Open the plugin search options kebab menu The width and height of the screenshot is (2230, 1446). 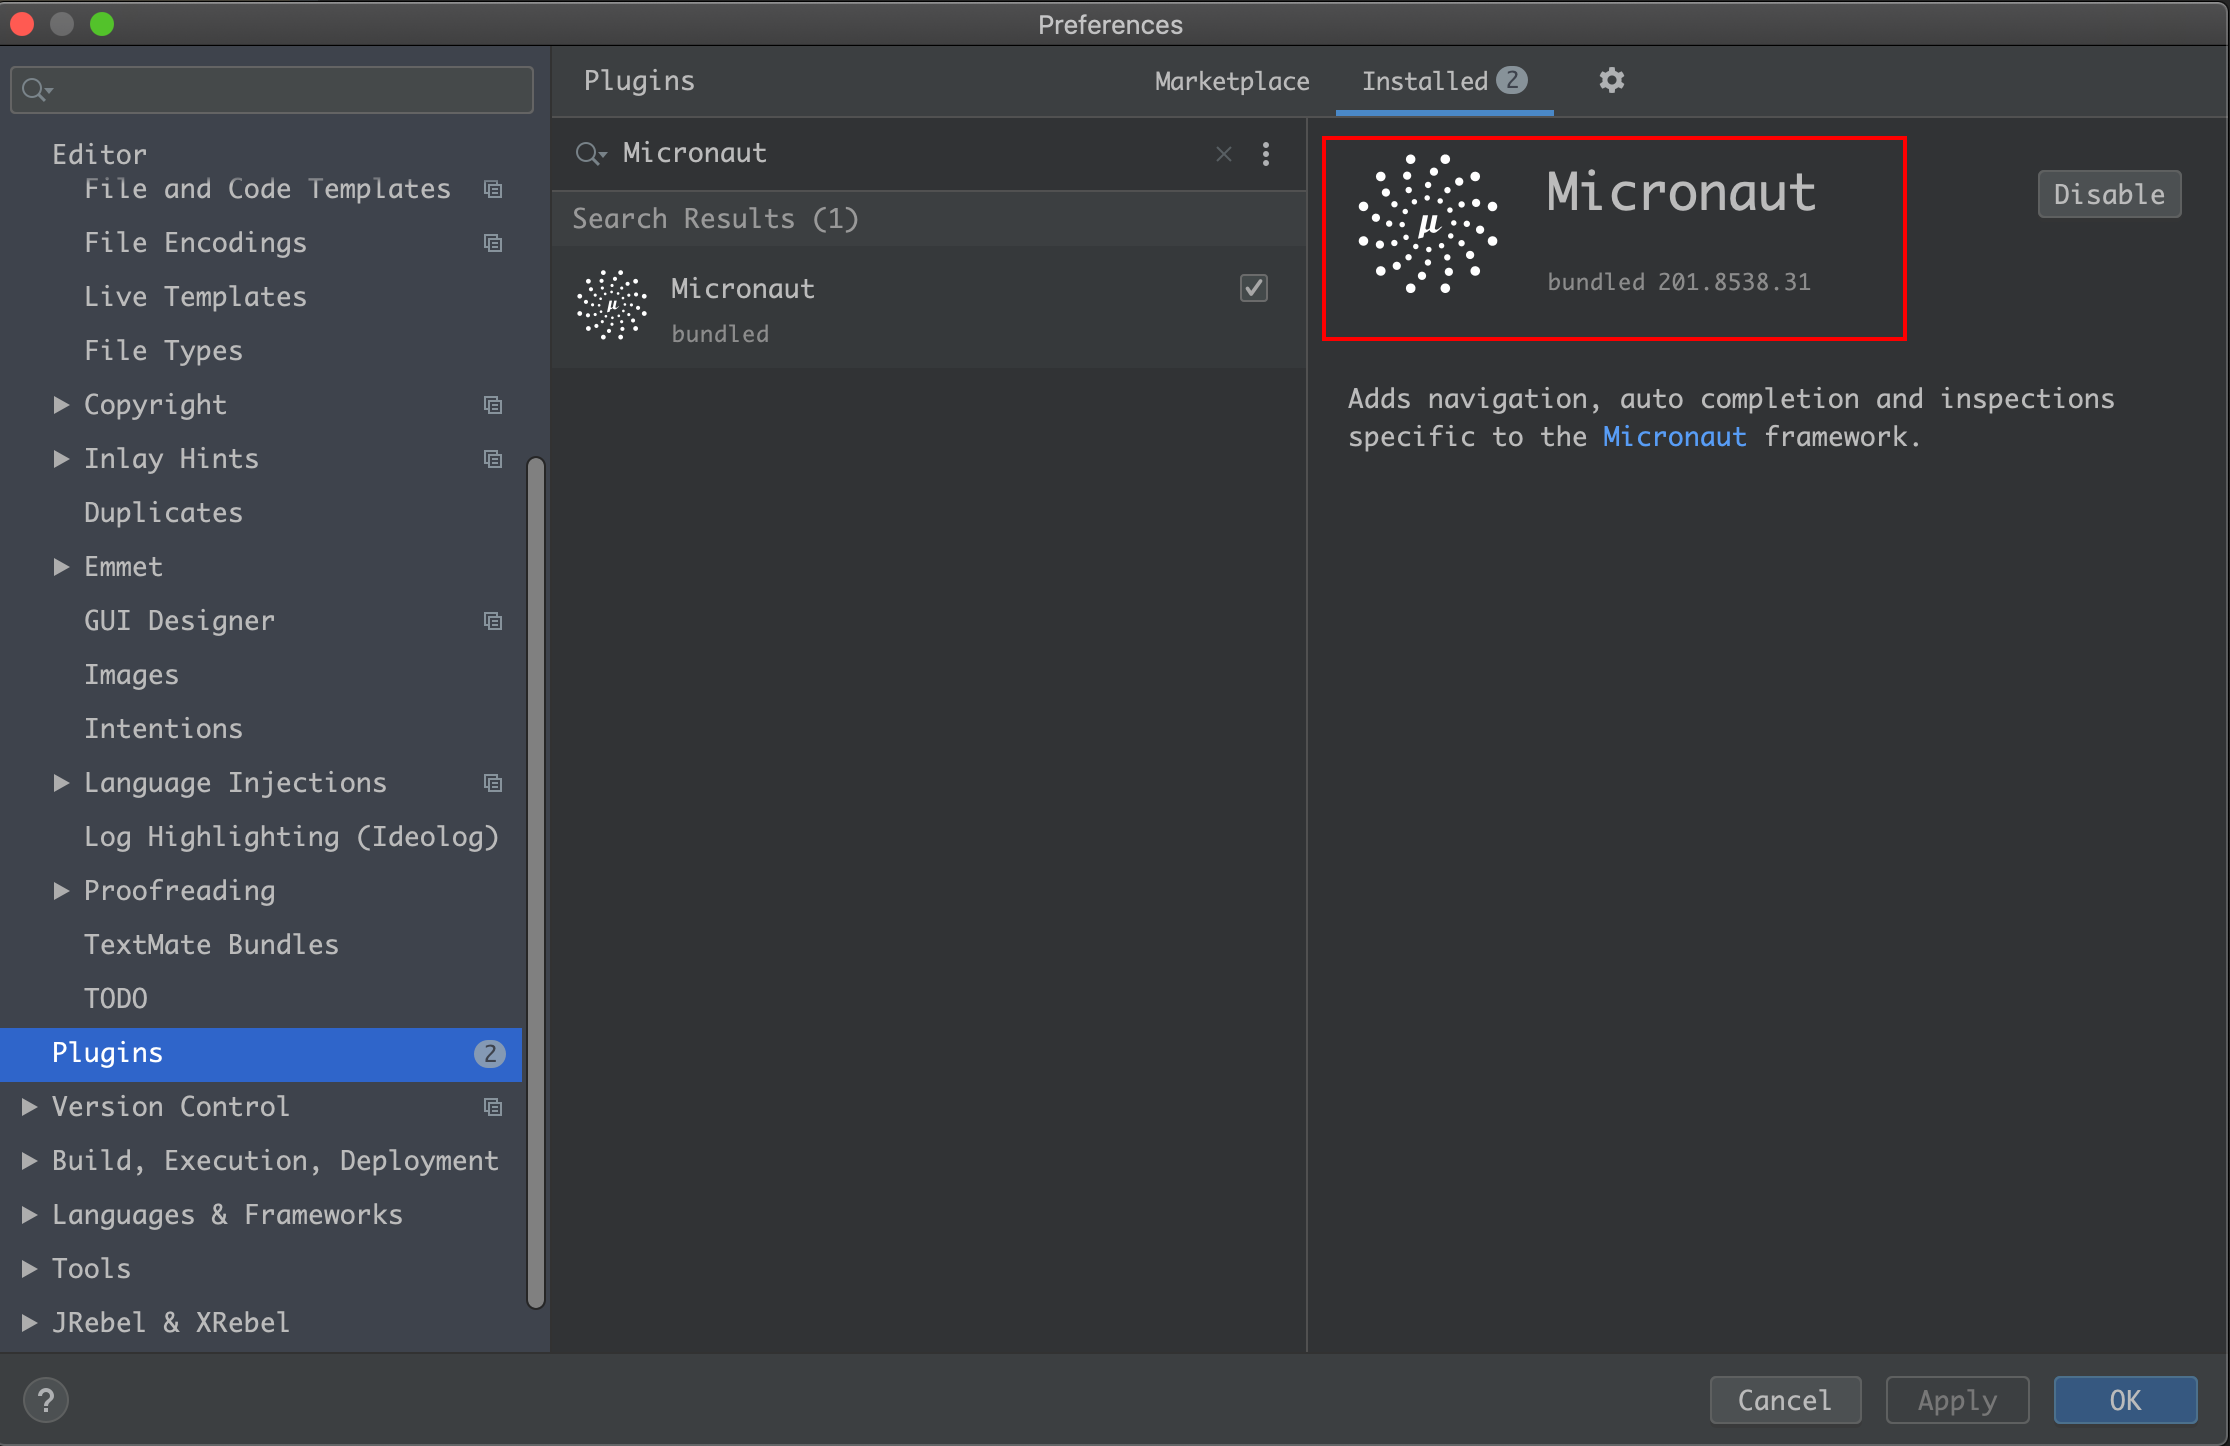(1266, 154)
